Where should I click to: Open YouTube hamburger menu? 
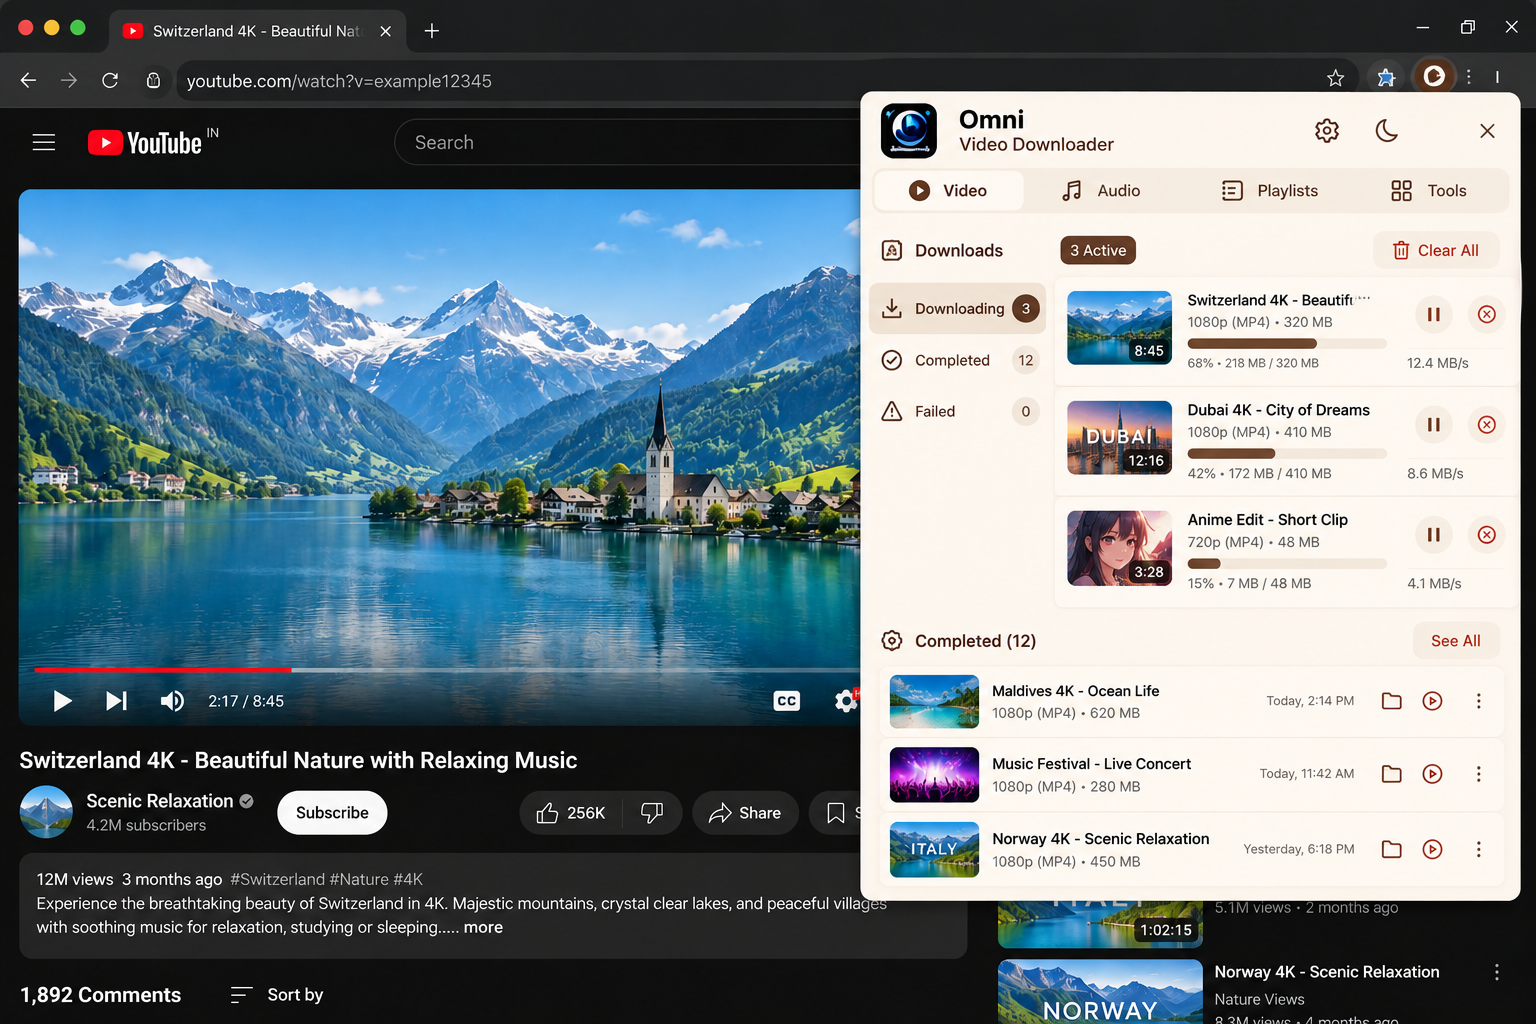click(44, 143)
